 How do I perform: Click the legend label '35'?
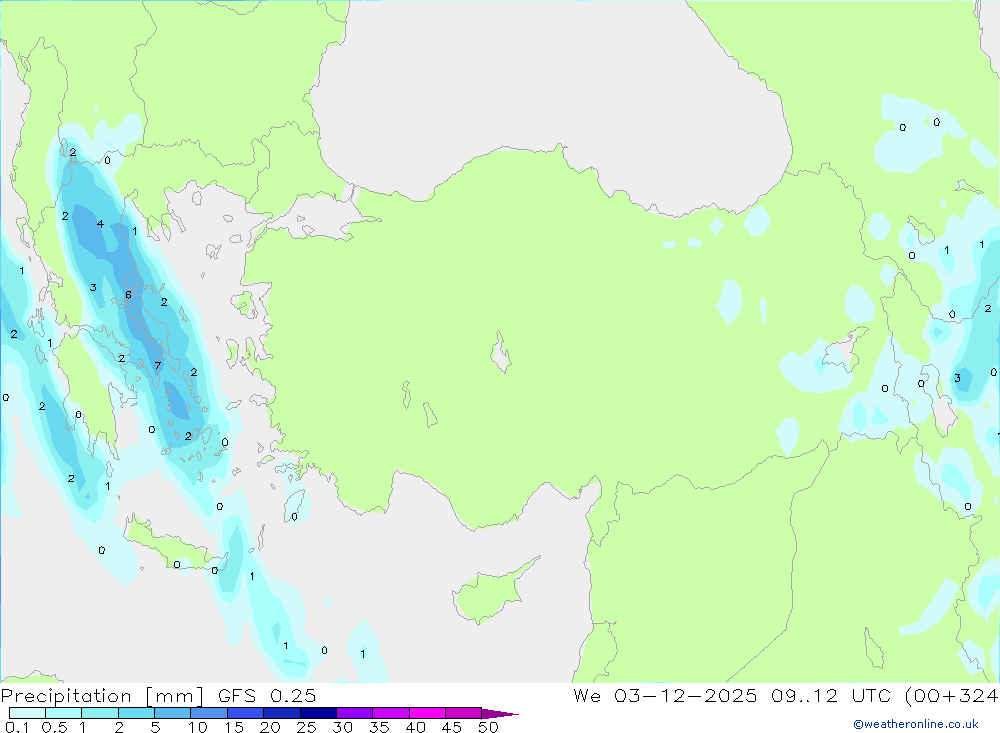click(379, 727)
